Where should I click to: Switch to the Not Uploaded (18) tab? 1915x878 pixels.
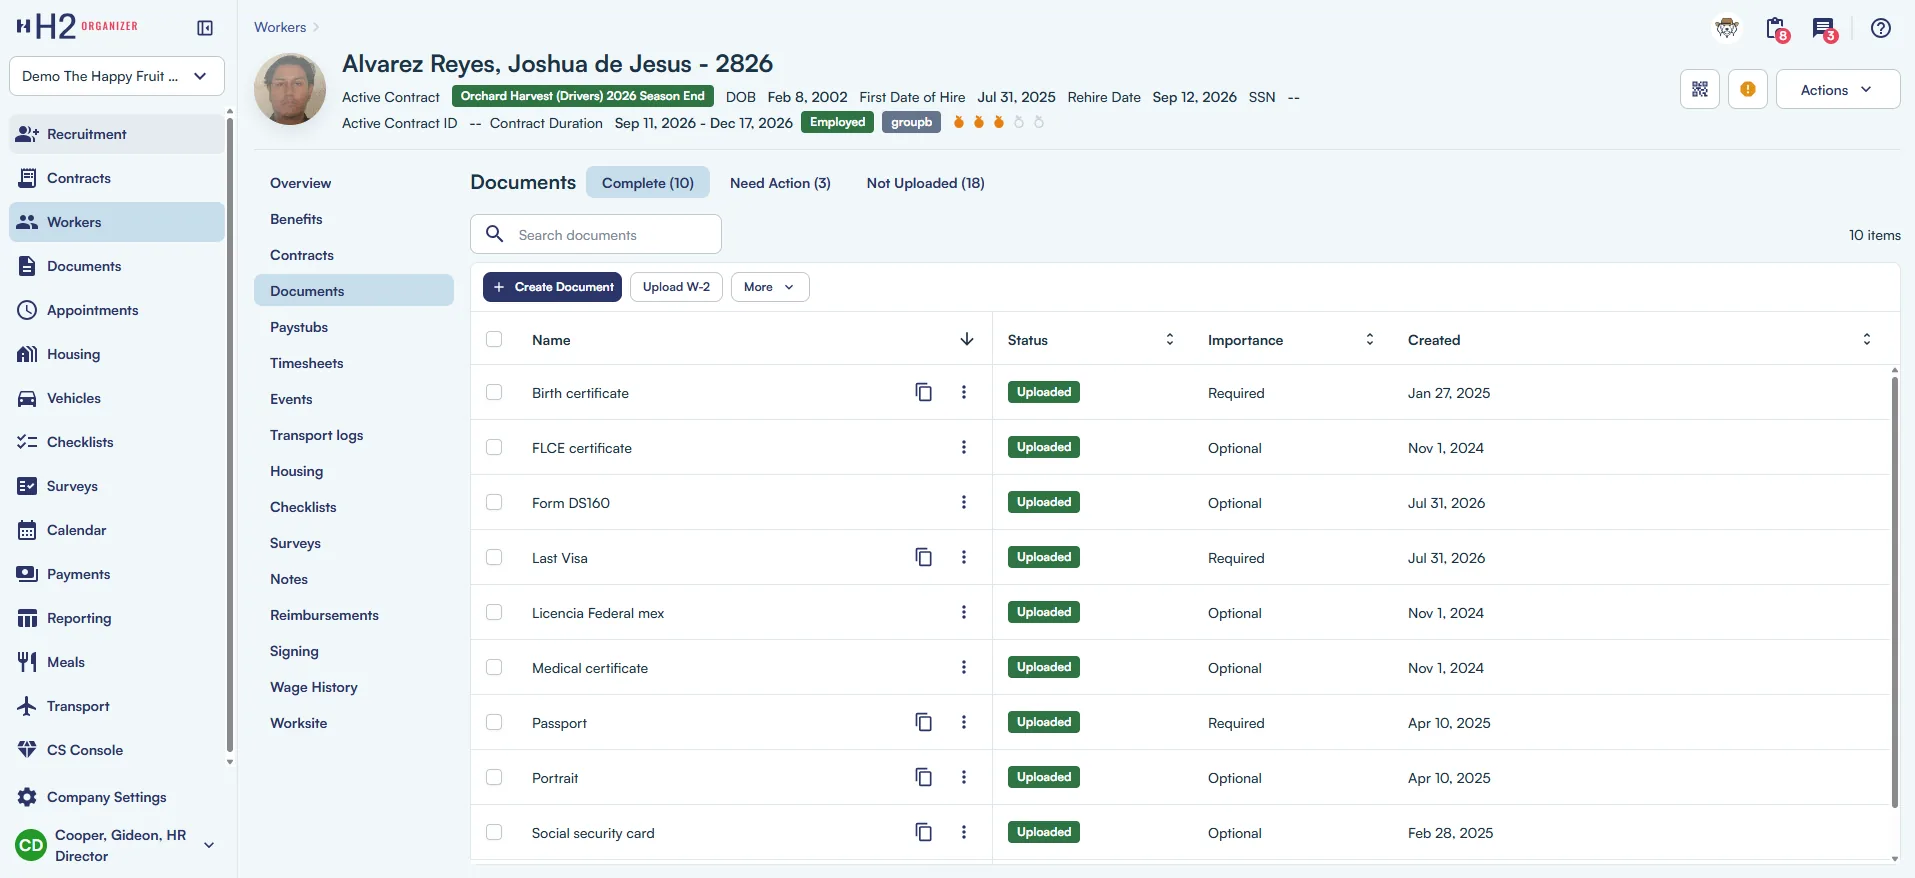925,183
